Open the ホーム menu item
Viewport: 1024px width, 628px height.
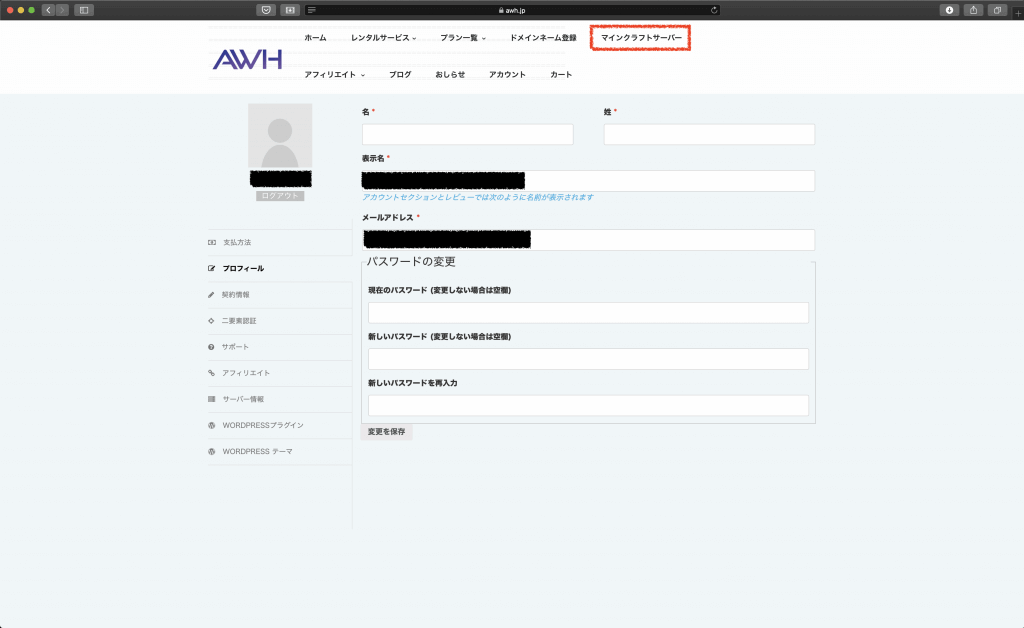(x=315, y=38)
